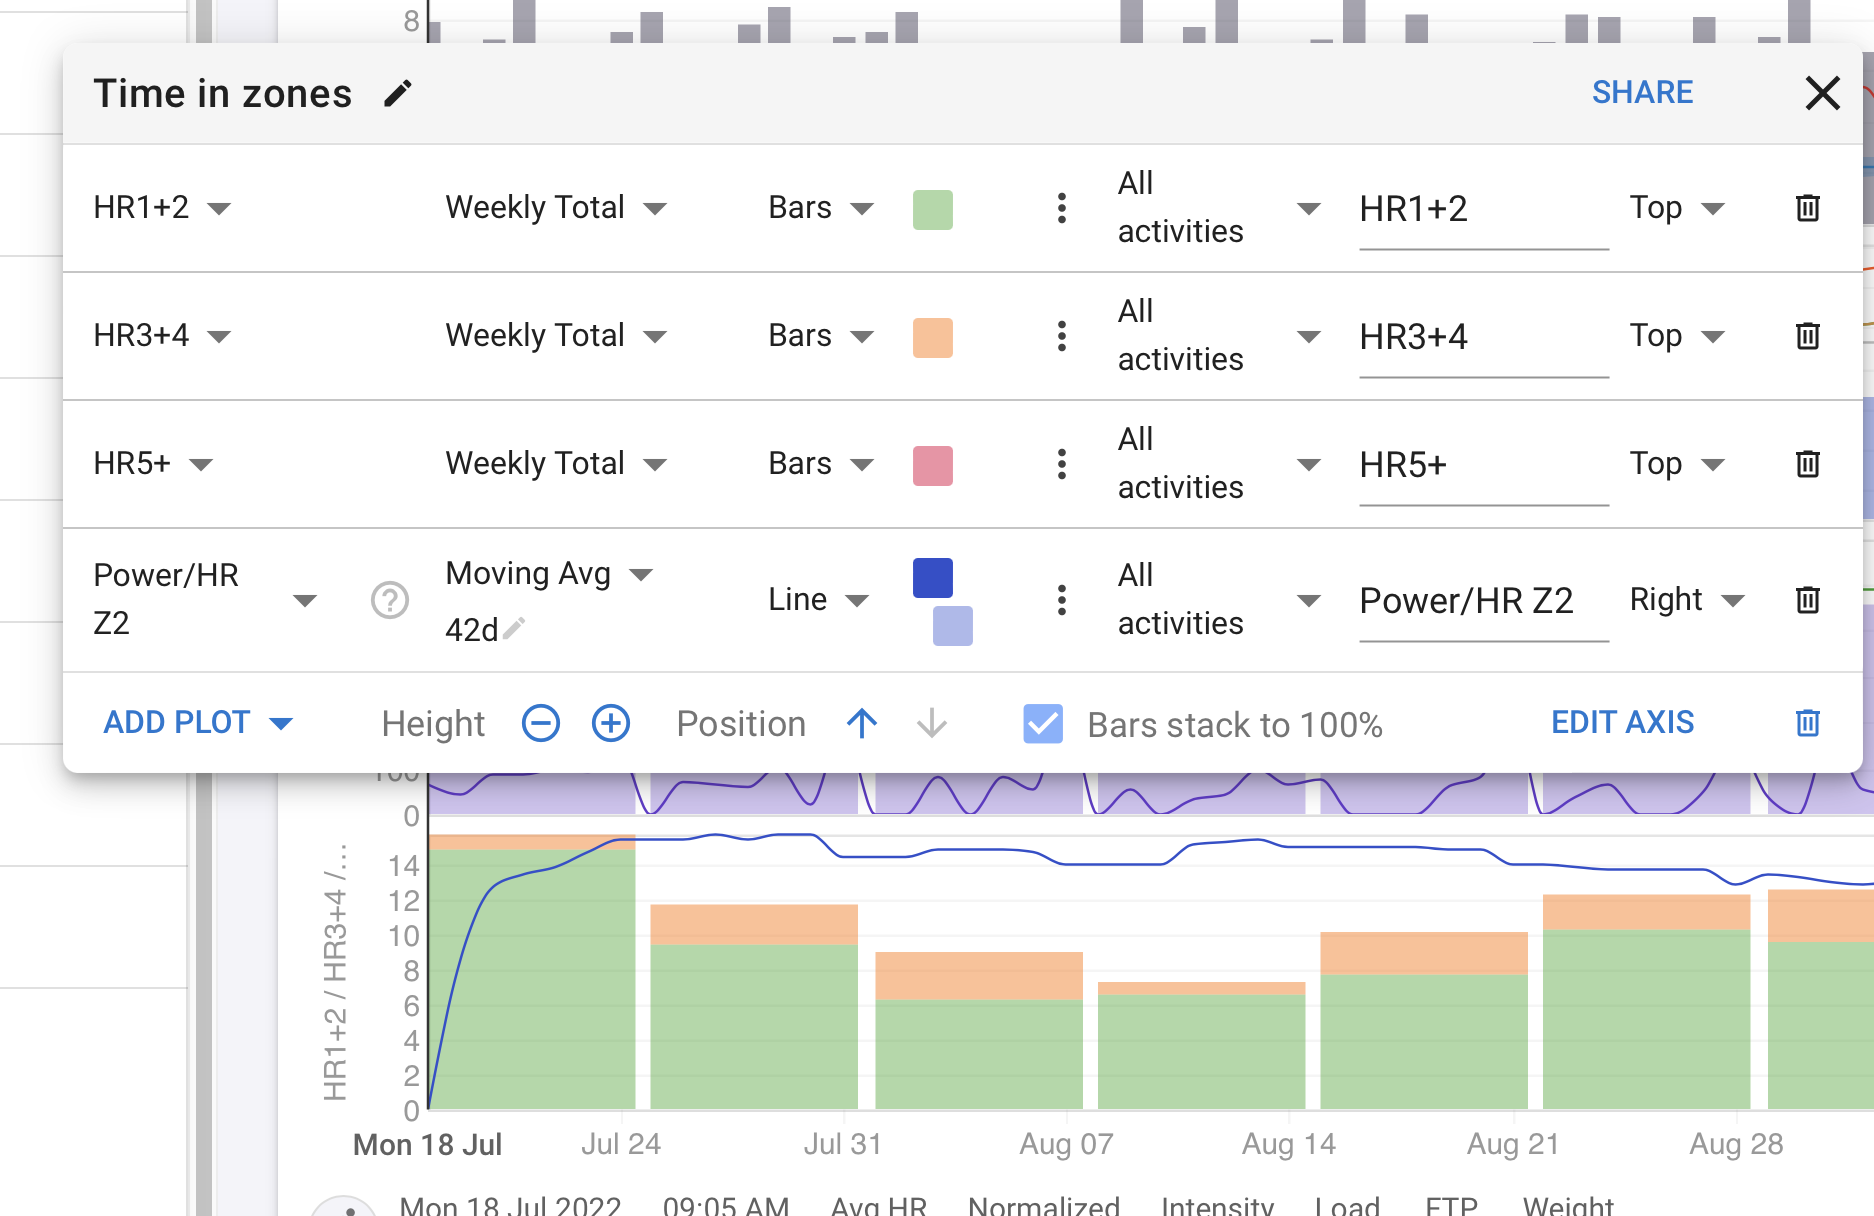The height and width of the screenshot is (1216, 1874).
Task: Open help for Power/HR Z2 metric
Action: [x=390, y=600]
